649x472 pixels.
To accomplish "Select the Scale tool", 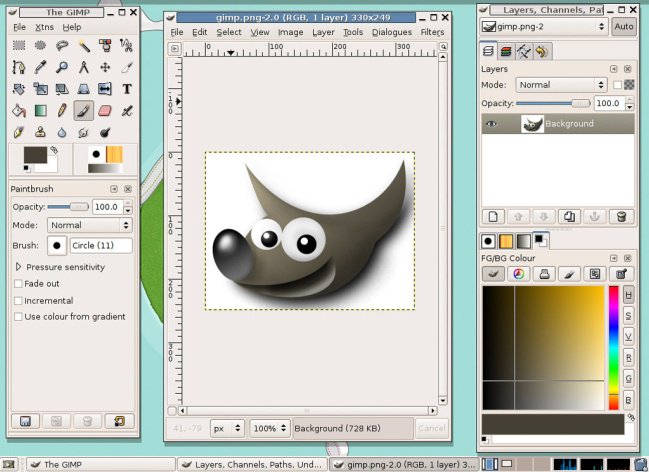I will point(40,89).
